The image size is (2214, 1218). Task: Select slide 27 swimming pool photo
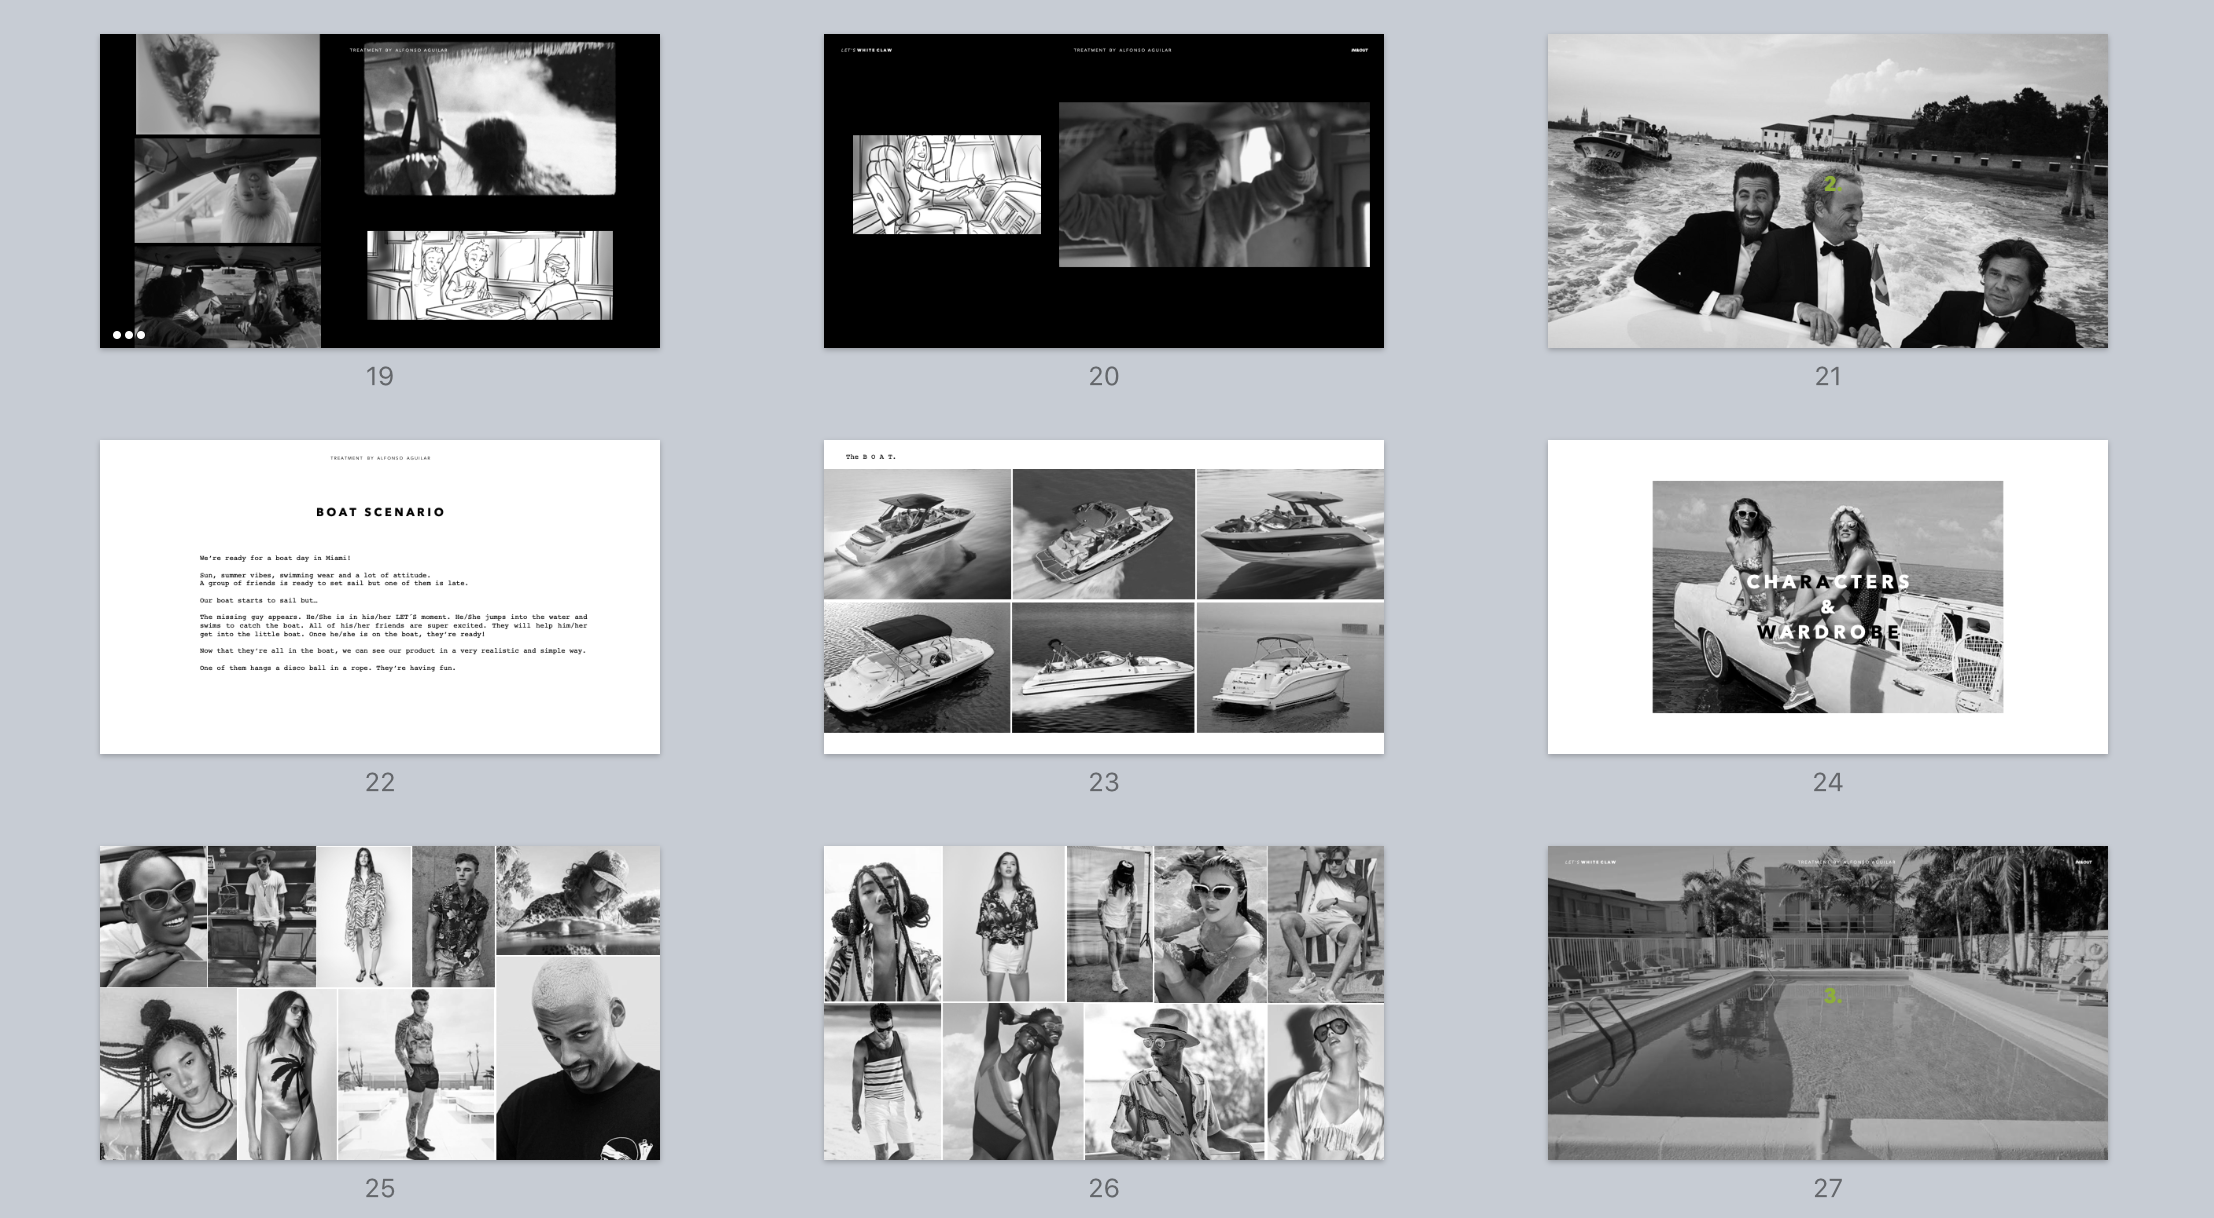coord(1827,1003)
